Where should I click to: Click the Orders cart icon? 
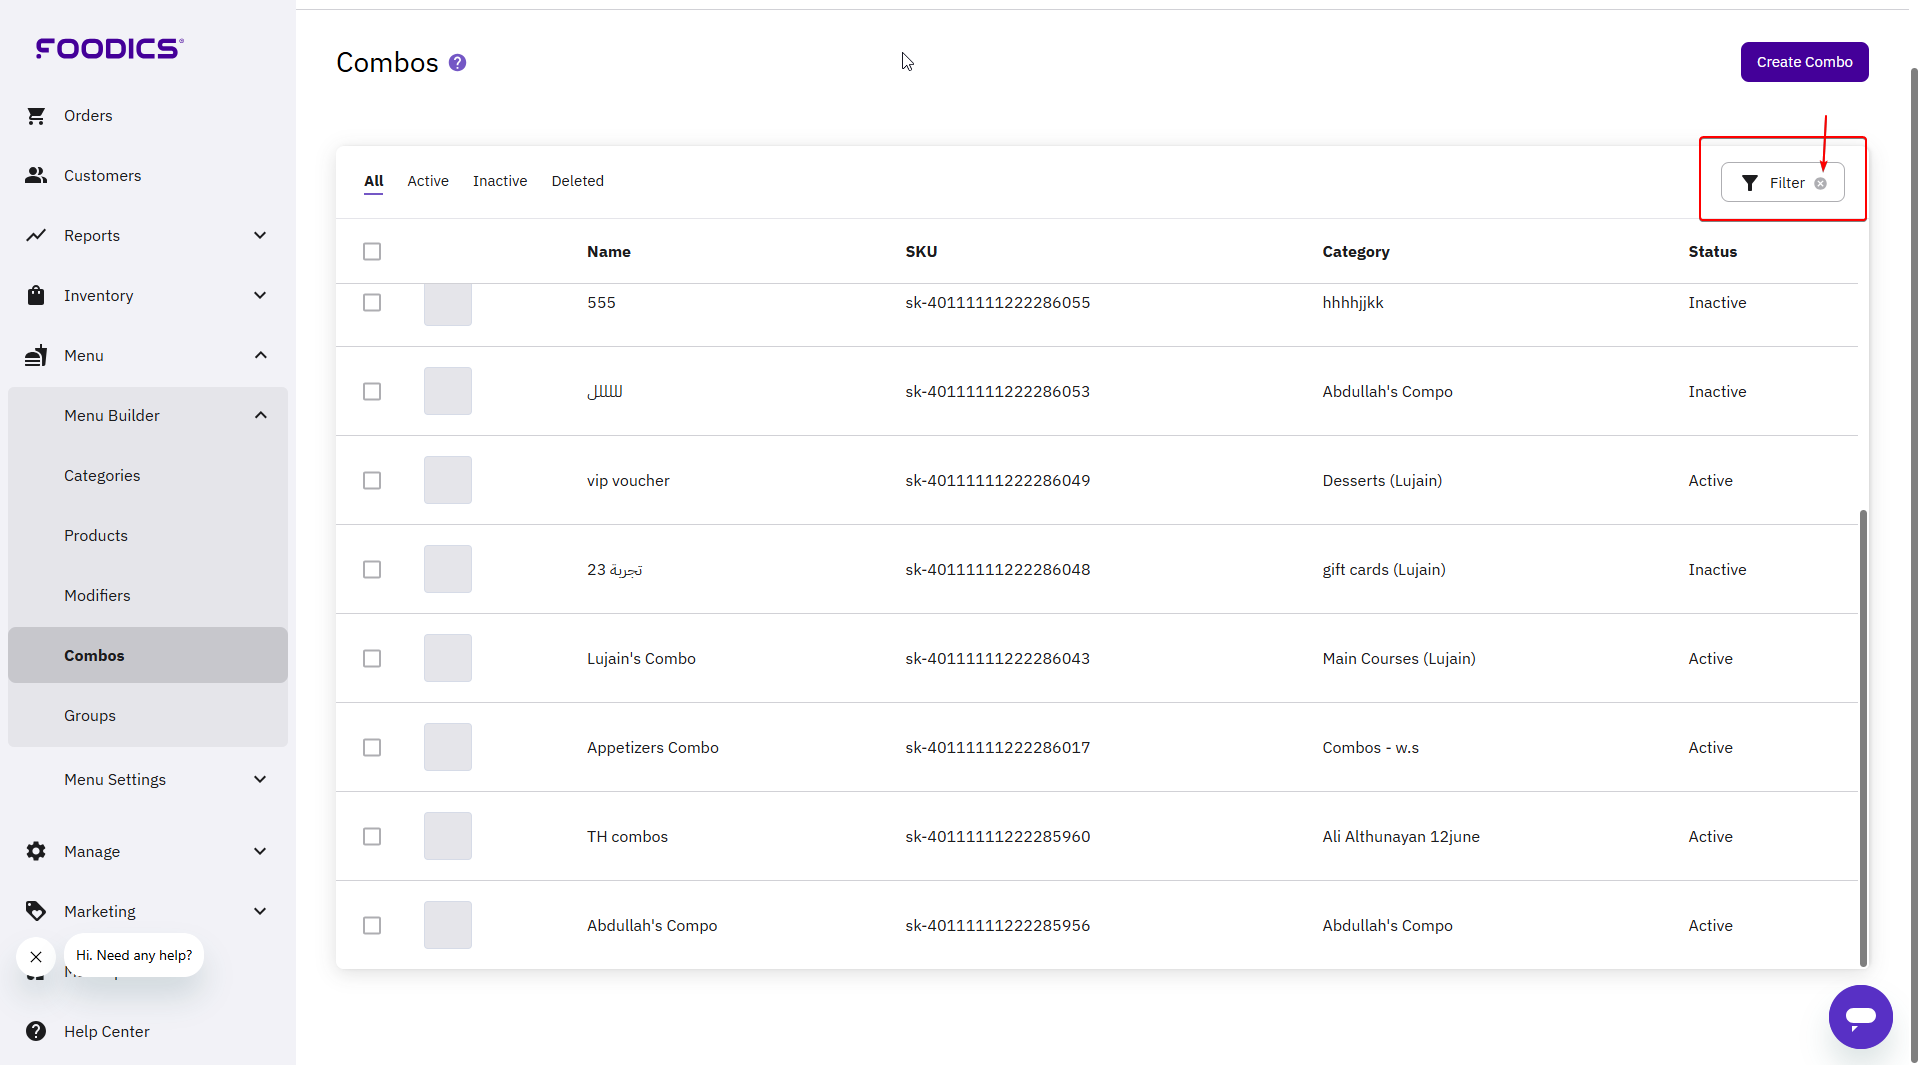click(36, 116)
